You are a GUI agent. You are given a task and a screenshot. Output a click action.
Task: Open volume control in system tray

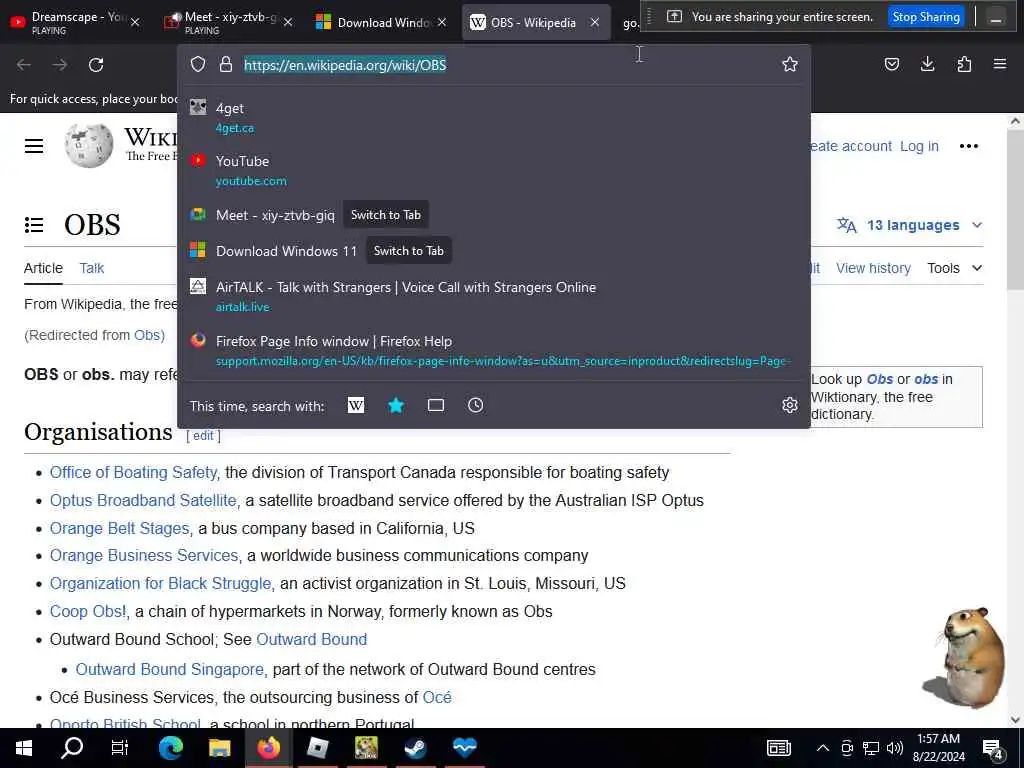tap(895, 748)
